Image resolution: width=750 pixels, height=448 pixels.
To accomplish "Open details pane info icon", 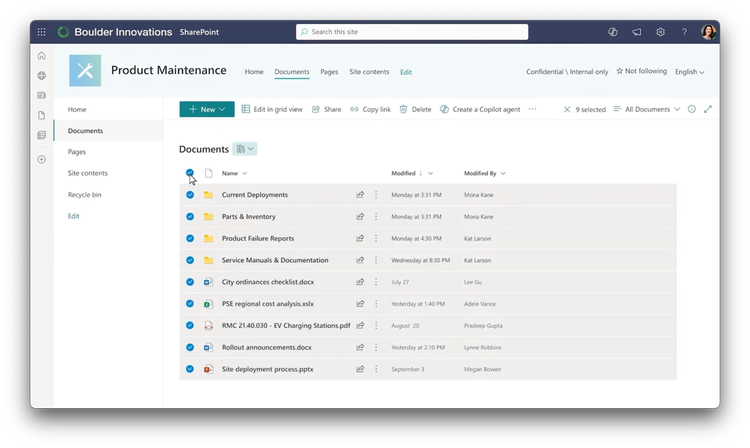I will [x=692, y=109].
